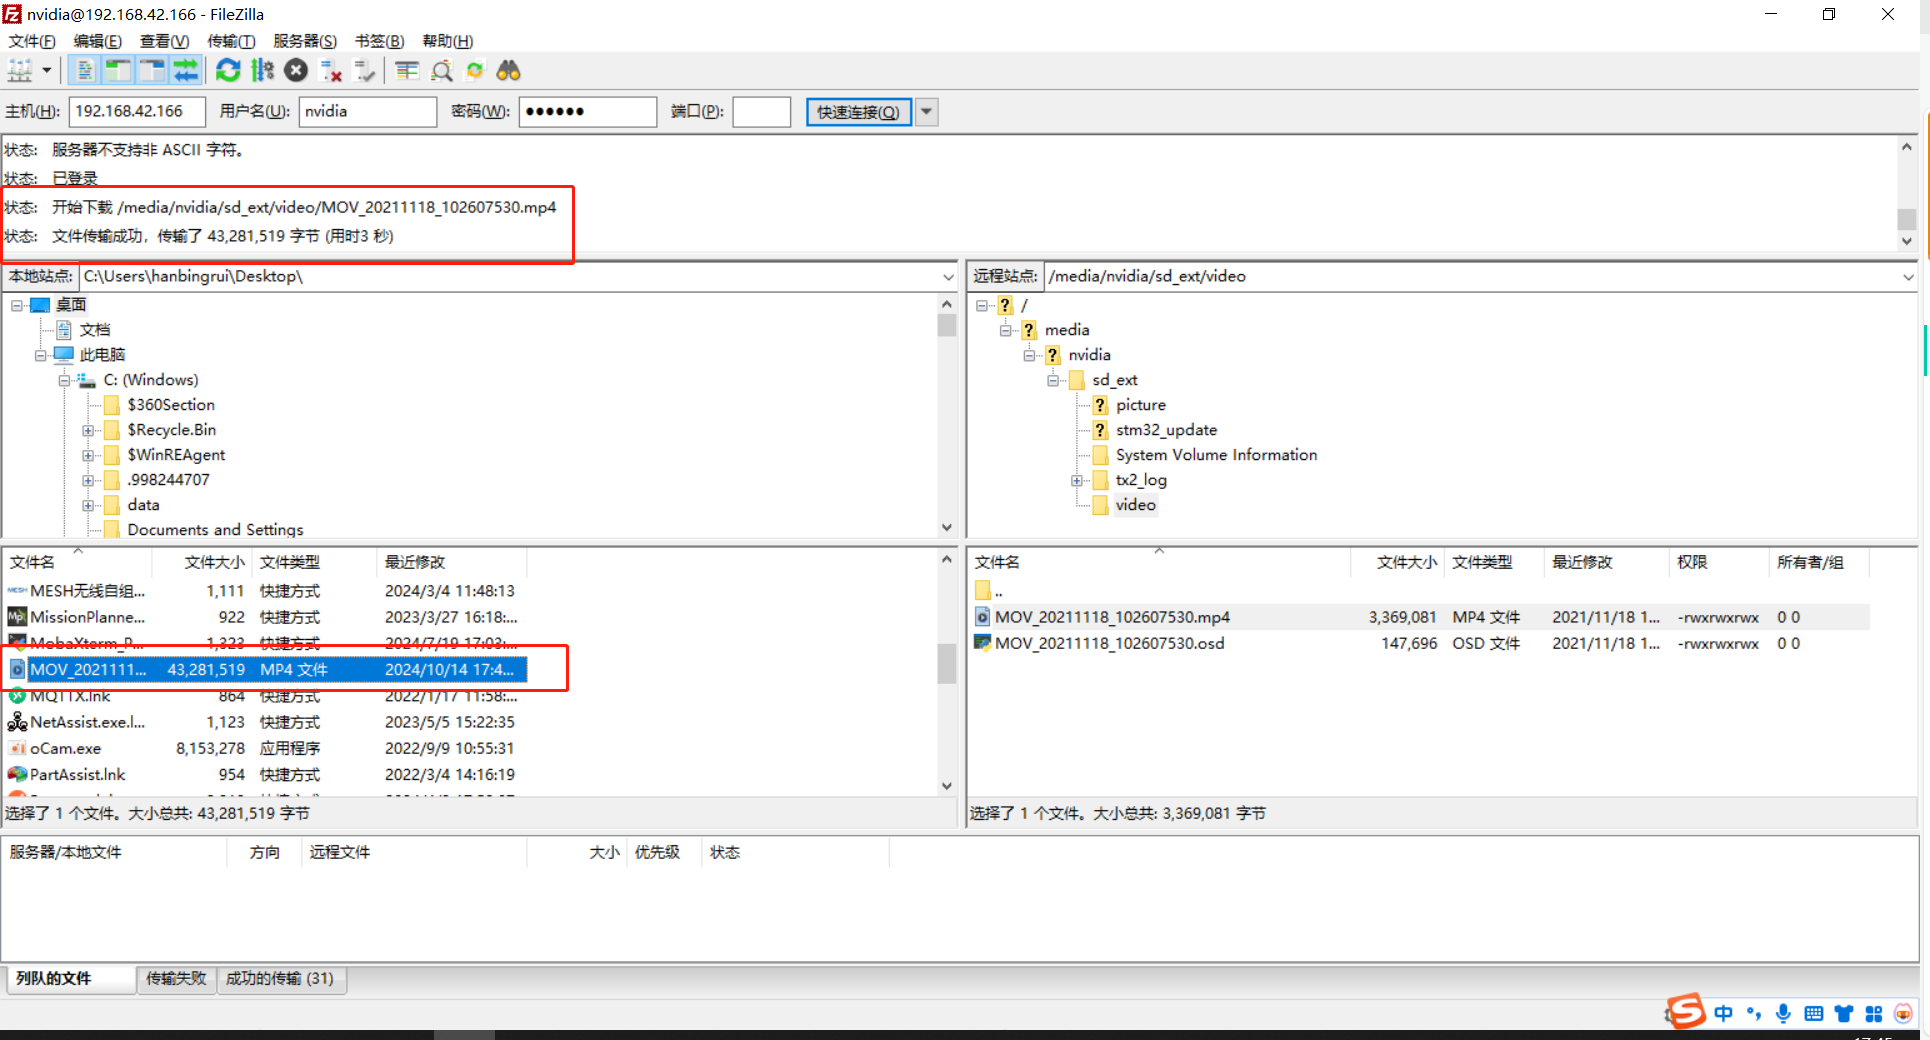
Task: Reconnect to the last server
Action: tap(365, 71)
